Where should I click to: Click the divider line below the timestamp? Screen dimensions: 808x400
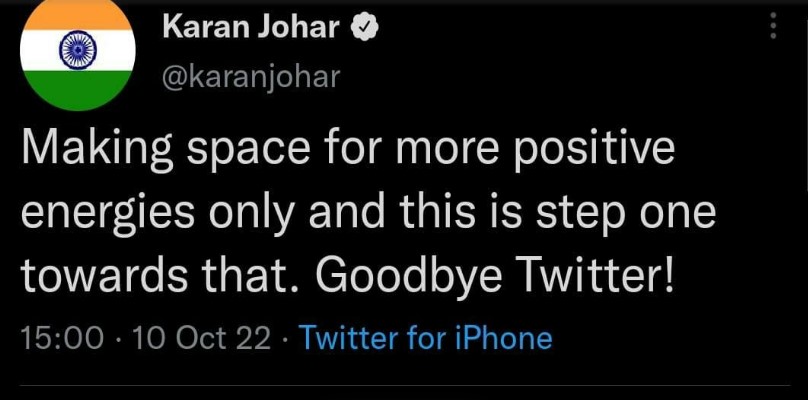(404, 388)
